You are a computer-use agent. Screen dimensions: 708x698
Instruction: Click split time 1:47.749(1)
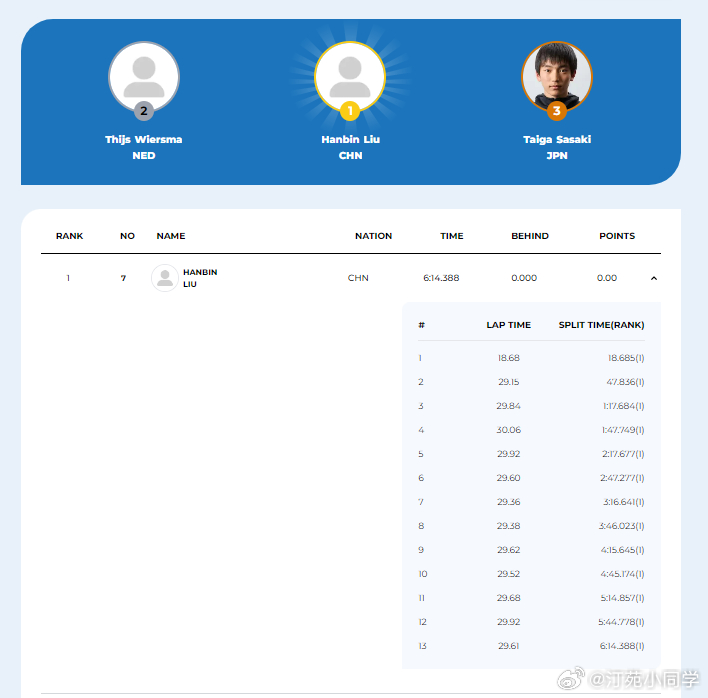coord(623,430)
